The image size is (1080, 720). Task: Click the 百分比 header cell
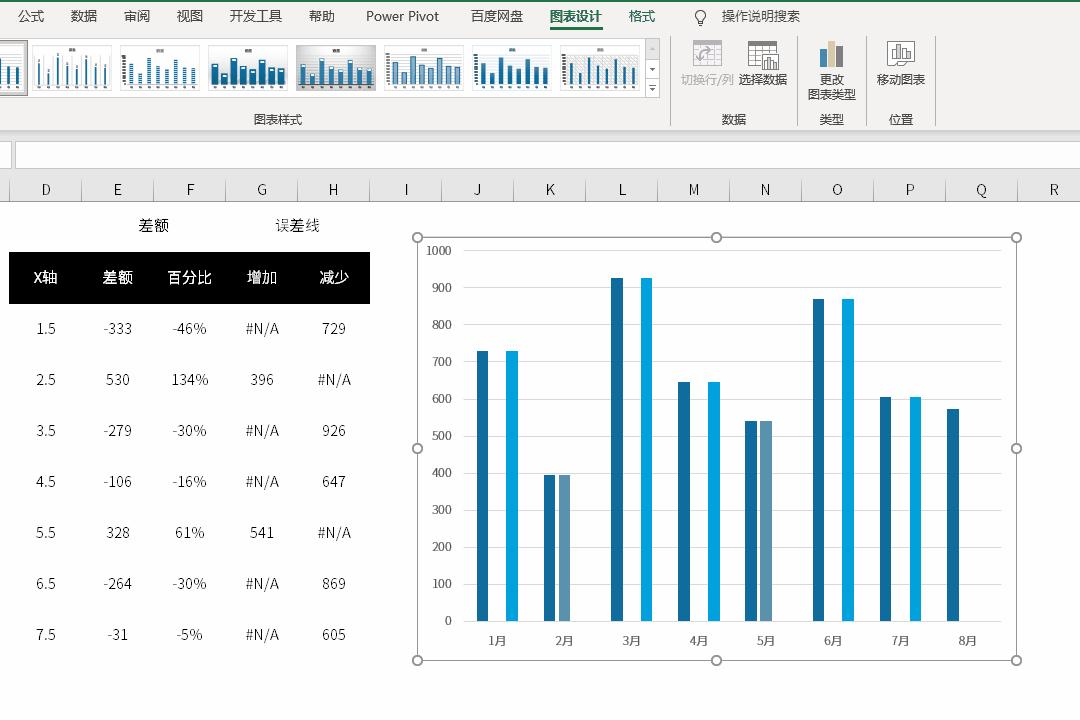[190, 277]
